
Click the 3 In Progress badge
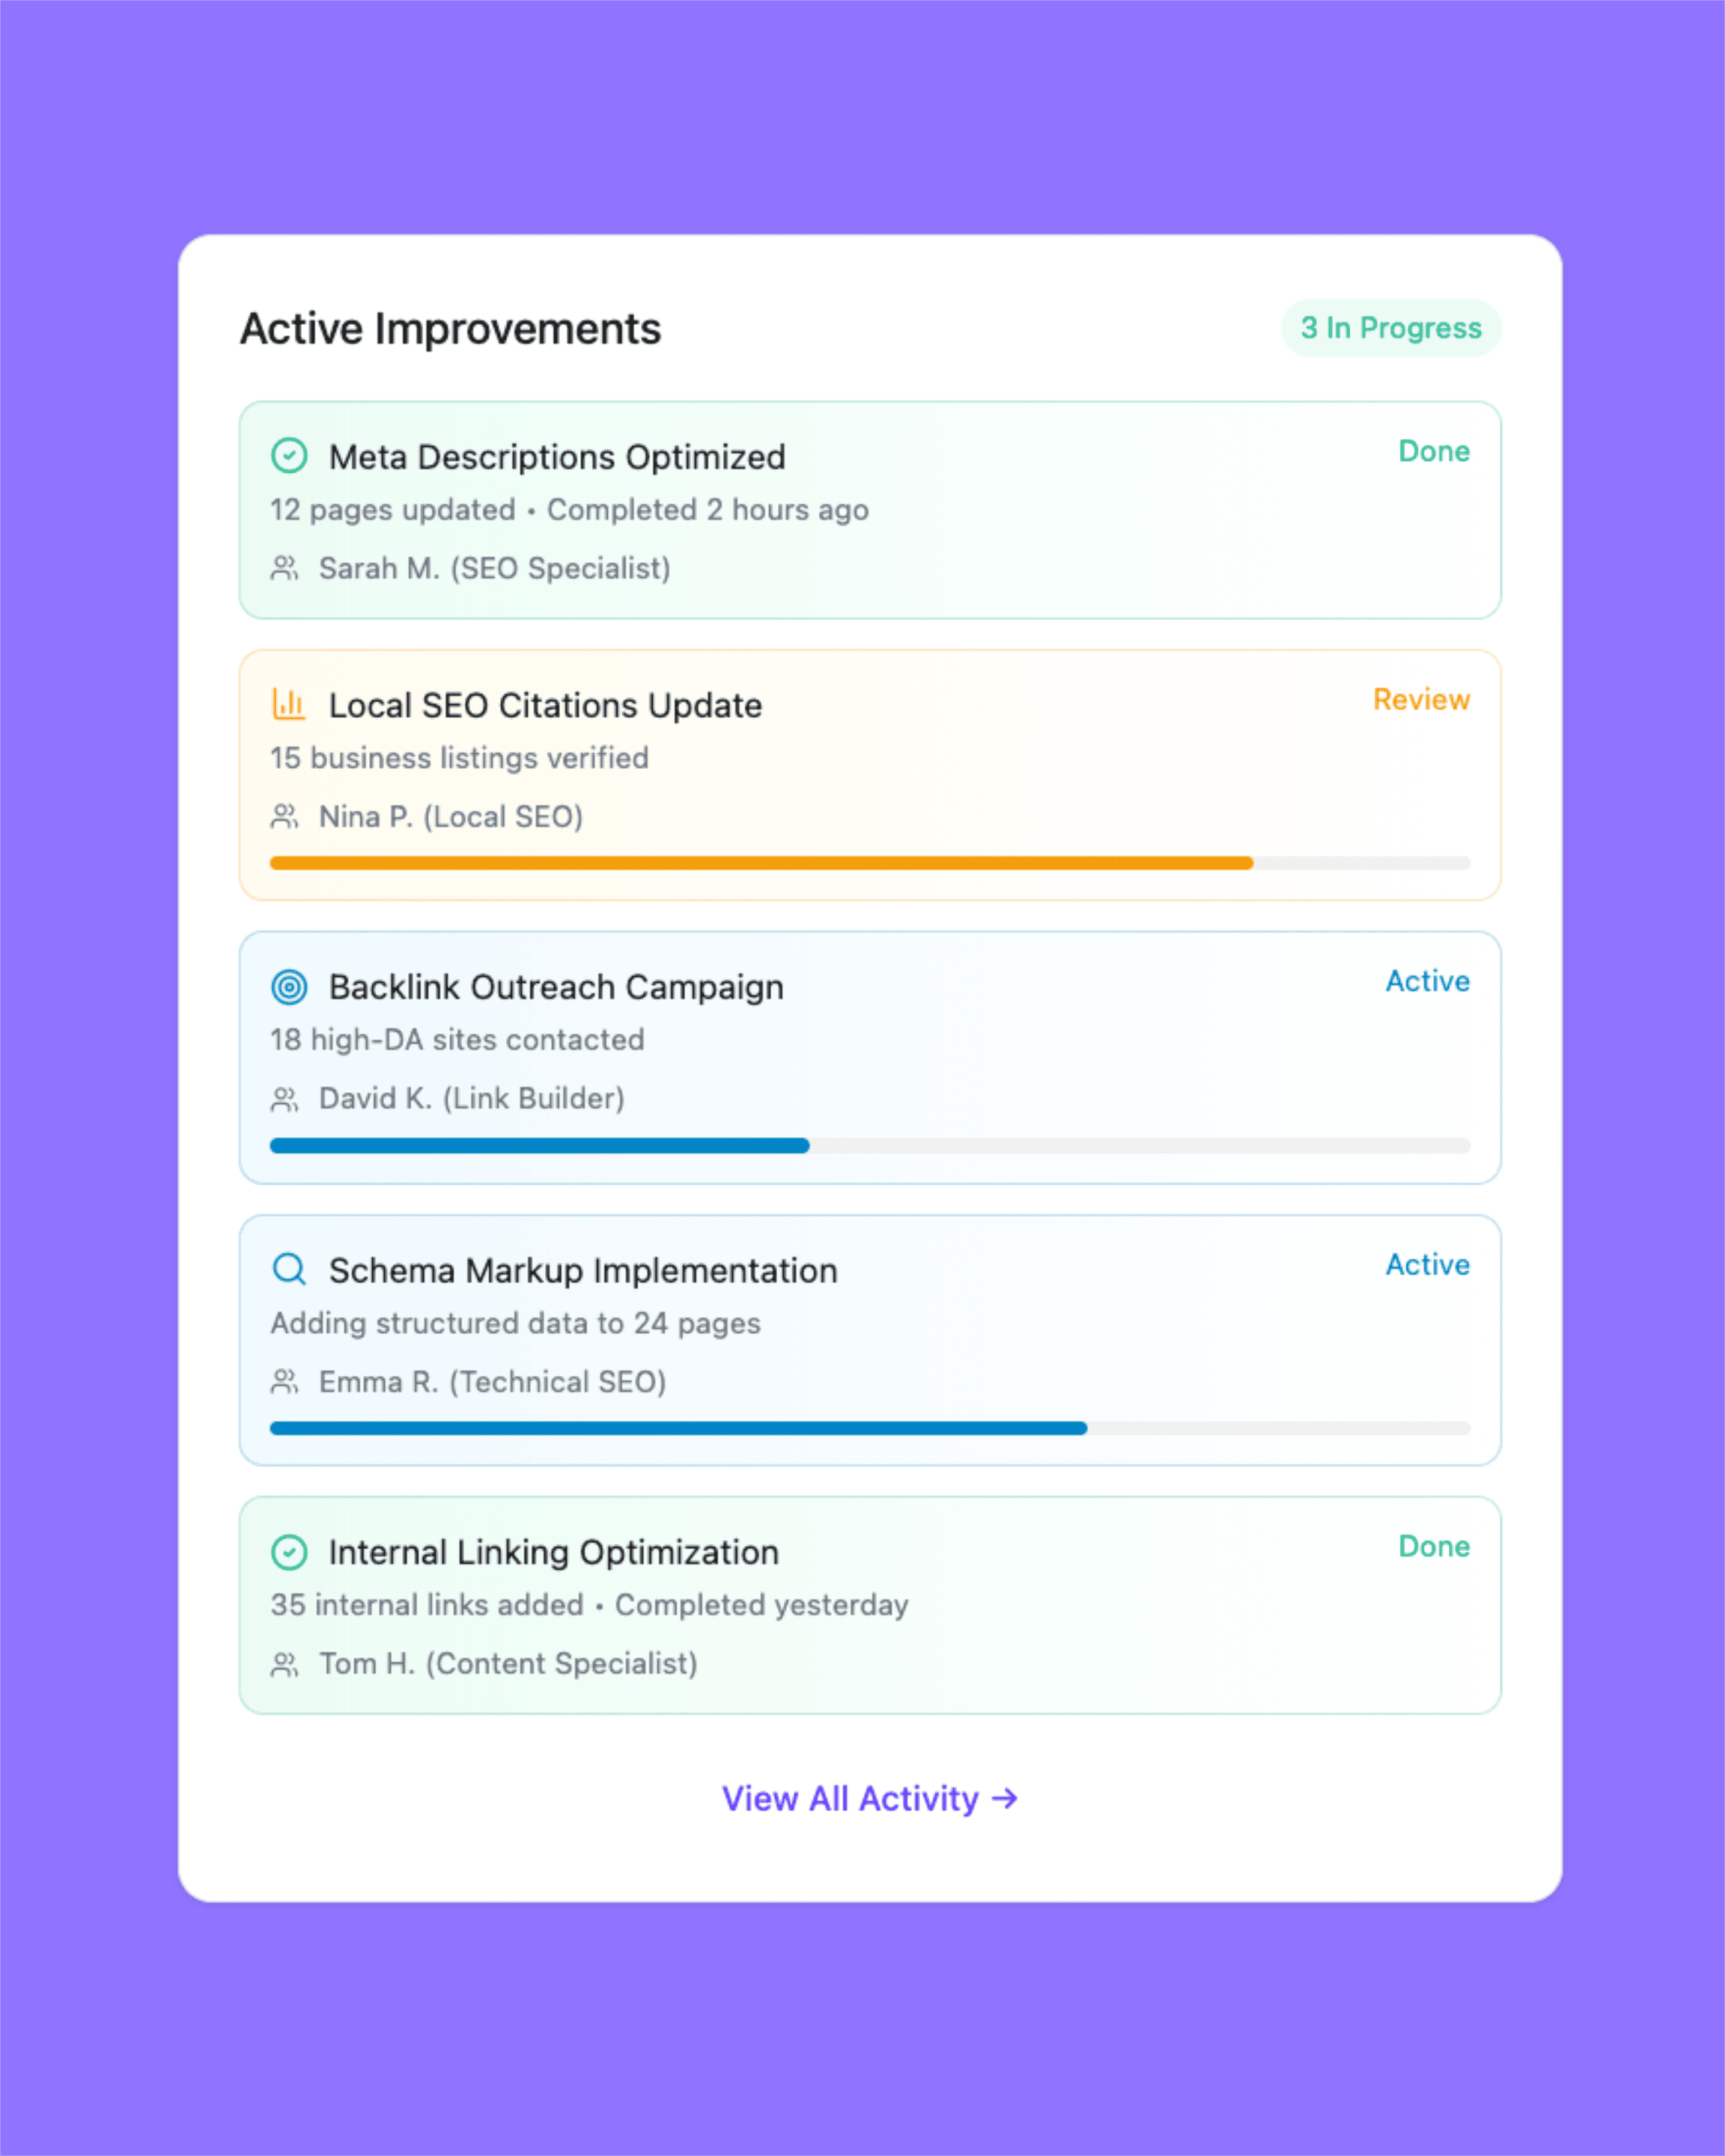tap(1390, 328)
